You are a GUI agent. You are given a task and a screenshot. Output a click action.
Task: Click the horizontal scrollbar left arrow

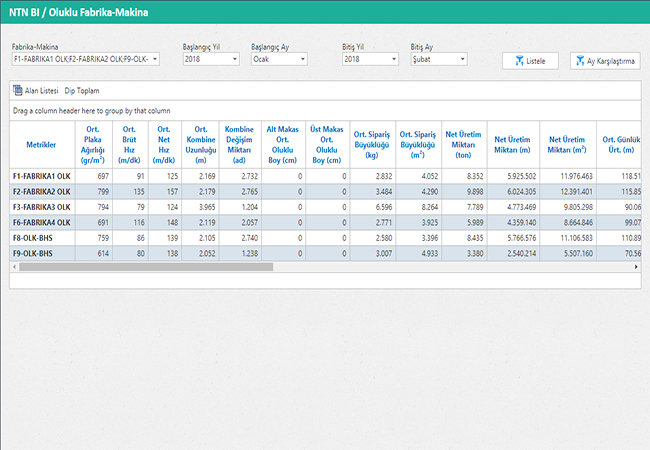coord(16,267)
